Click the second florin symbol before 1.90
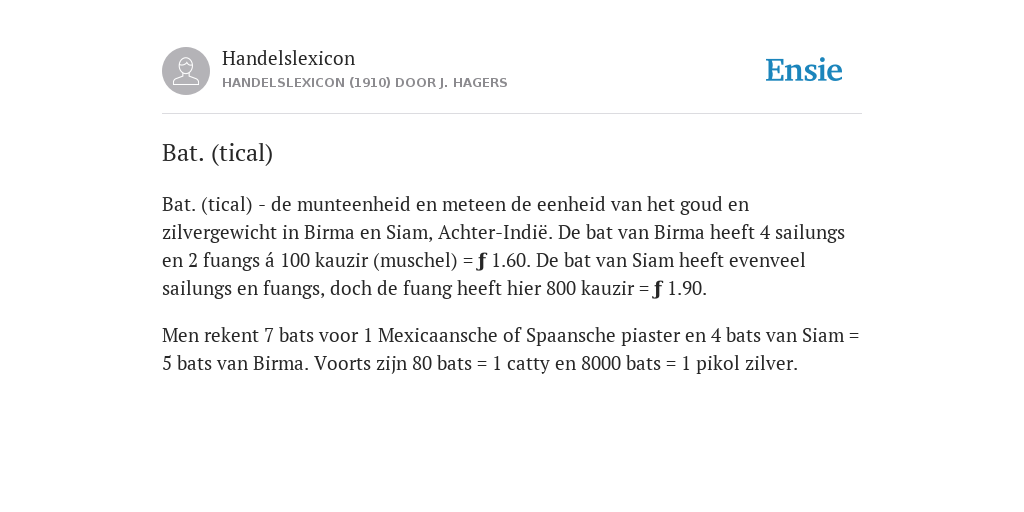This screenshot has width=1024, height=512. (x=658, y=289)
